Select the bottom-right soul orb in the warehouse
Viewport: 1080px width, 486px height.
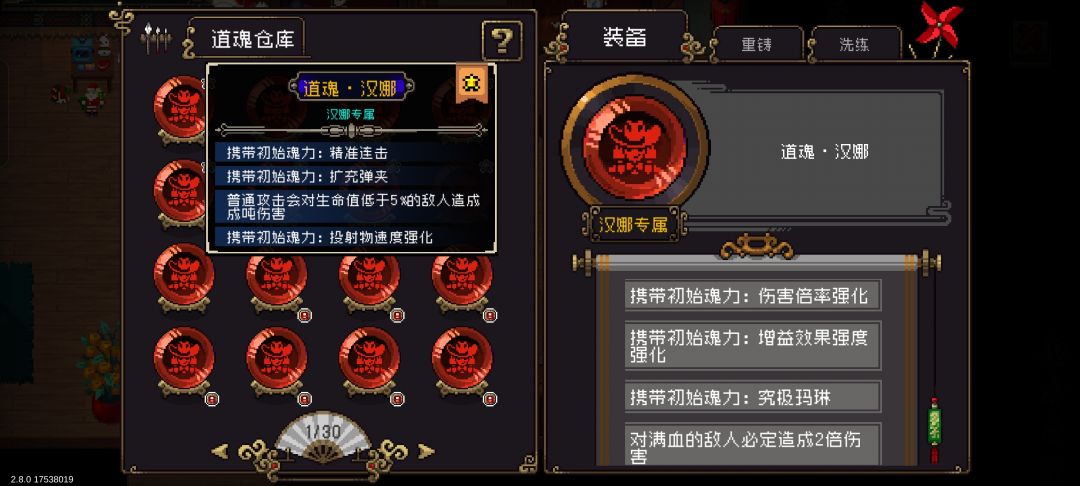pos(462,359)
